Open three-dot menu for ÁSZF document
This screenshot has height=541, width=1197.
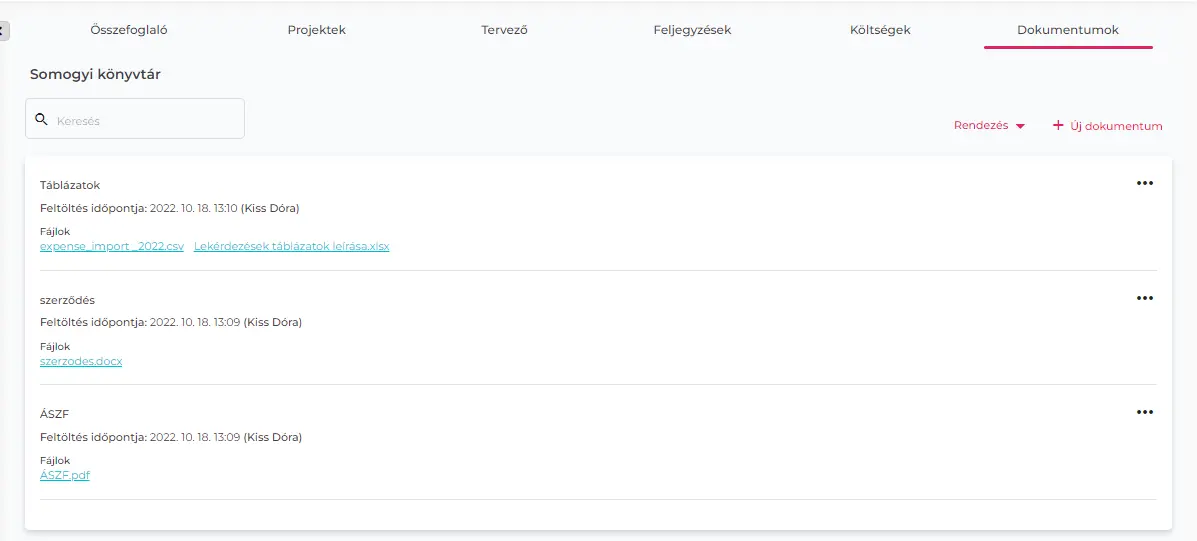point(1145,412)
